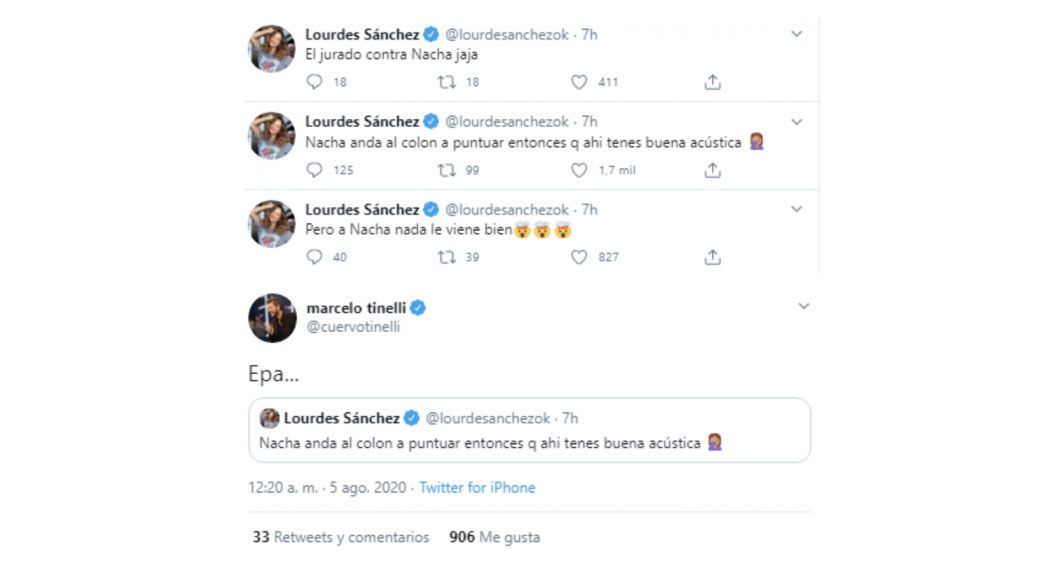The image size is (1060, 576).
Task: View the '906 Me gusta' likes list
Action: point(495,537)
